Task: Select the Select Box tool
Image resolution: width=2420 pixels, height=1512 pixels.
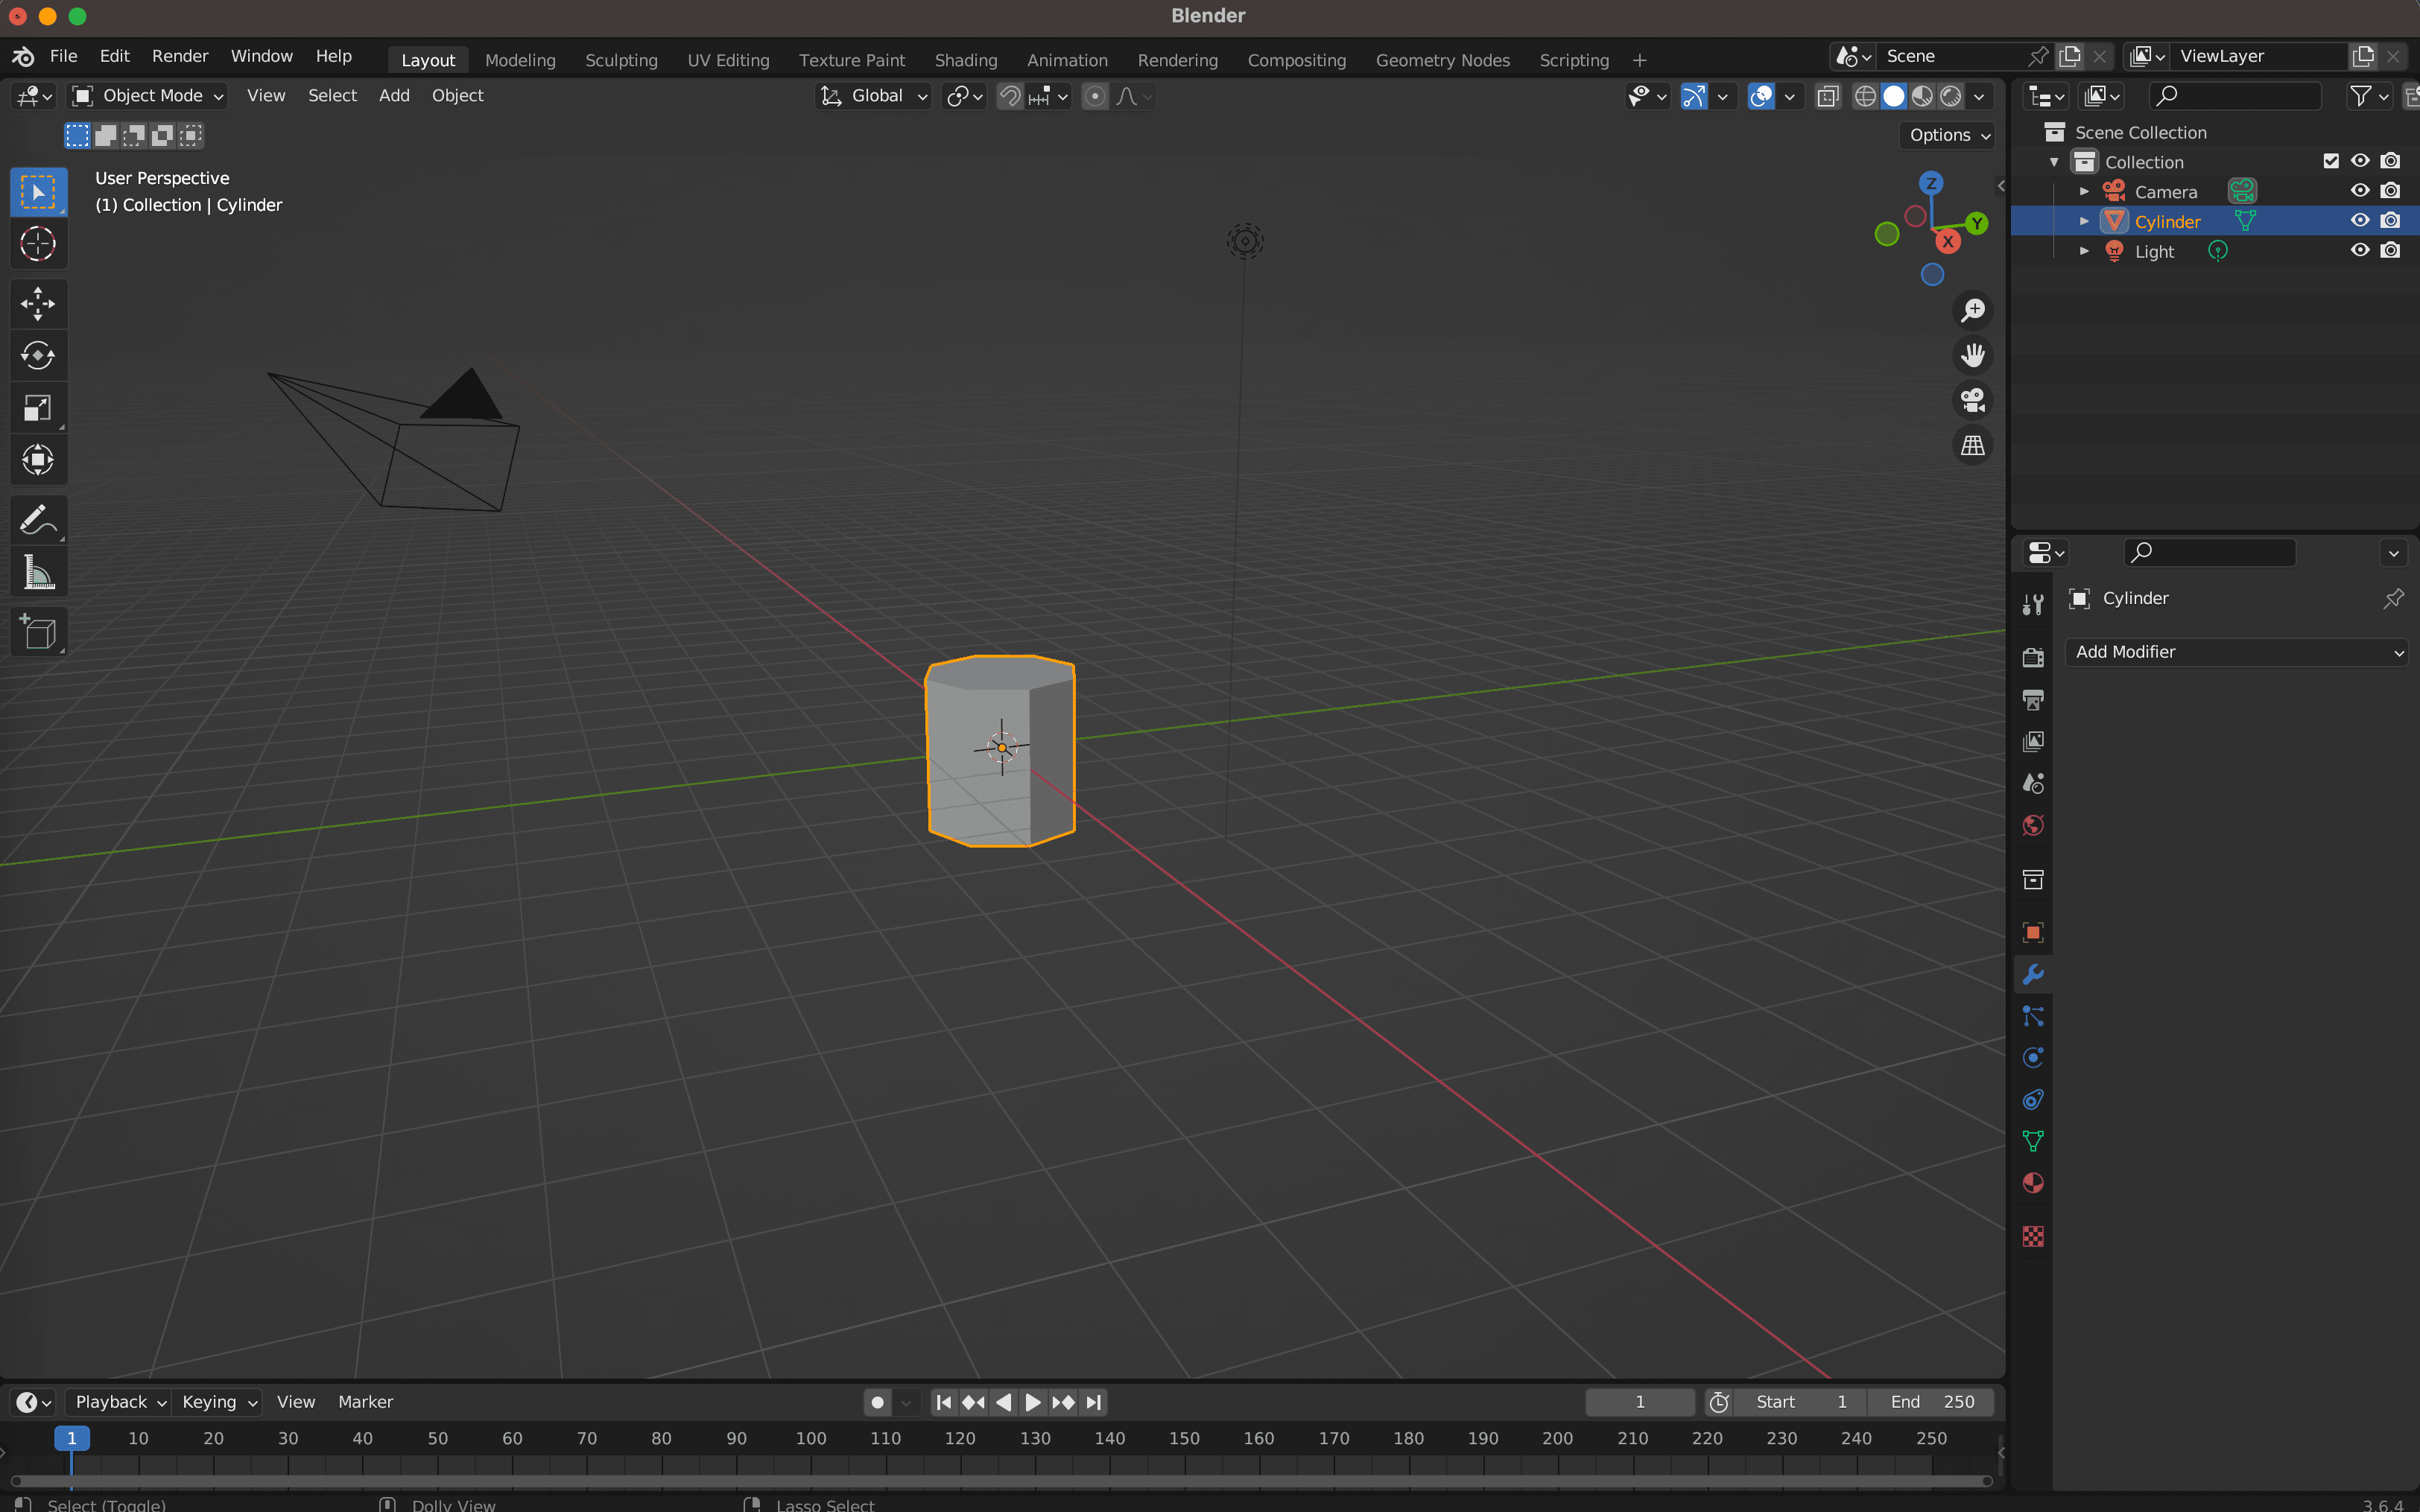Action: click(x=38, y=192)
